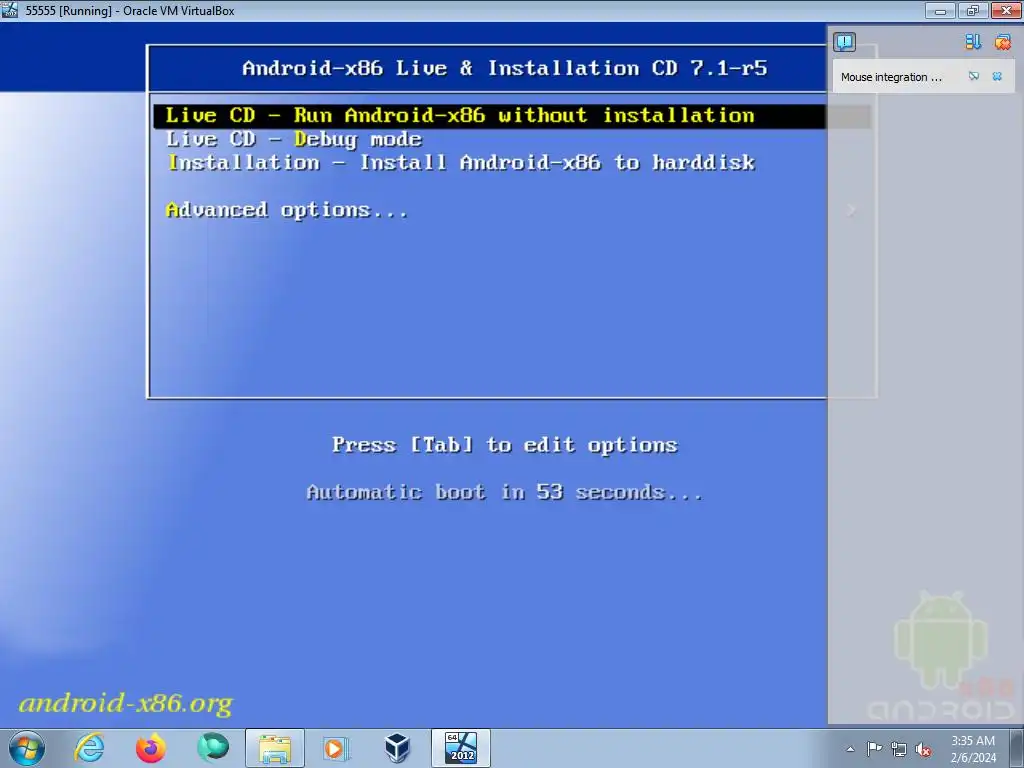This screenshot has width=1024, height=768.
Task: Click the VirtualBox window title bar icon
Action: (10, 10)
